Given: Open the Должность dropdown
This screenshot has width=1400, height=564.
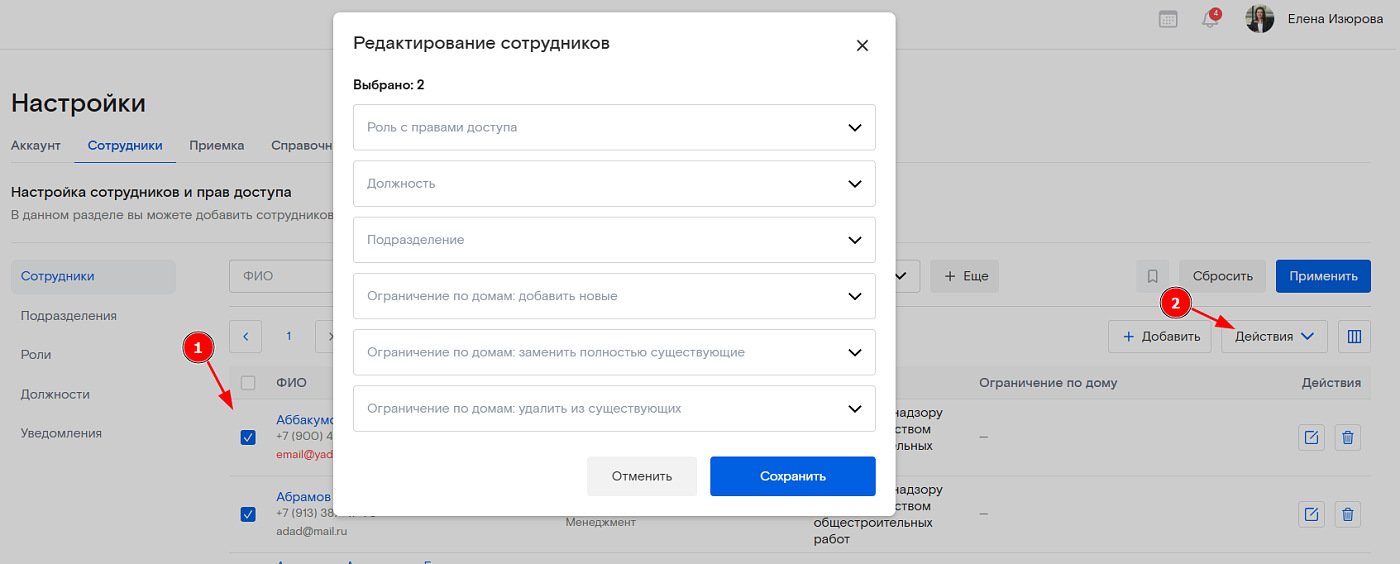Looking at the screenshot, I should click(x=614, y=184).
